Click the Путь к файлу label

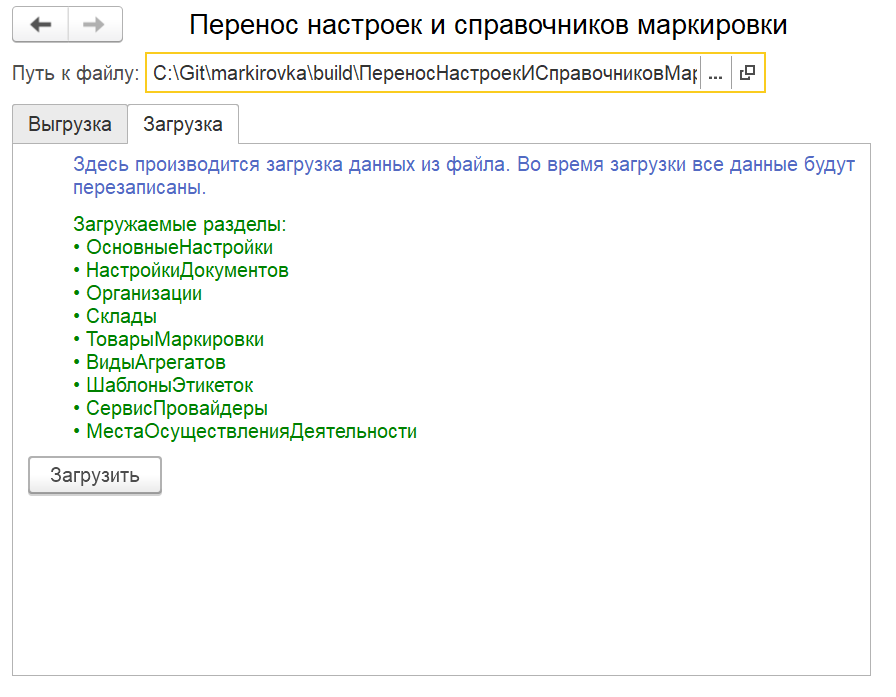(75, 73)
